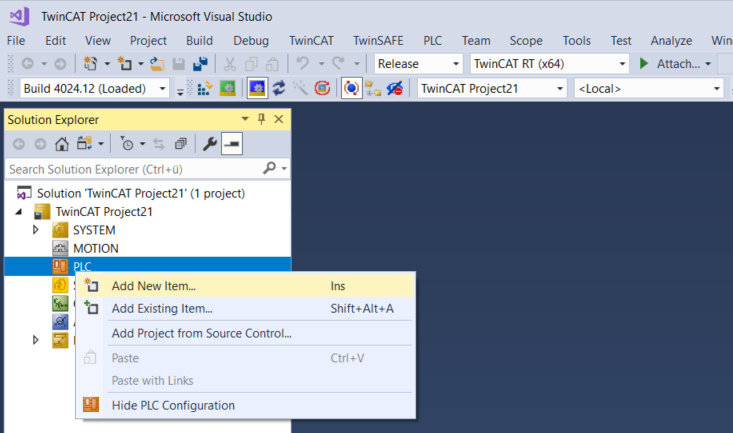Choose Hide PLC Configuration from context menu
The height and width of the screenshot is (433, 733).
[x=246, y=405]
